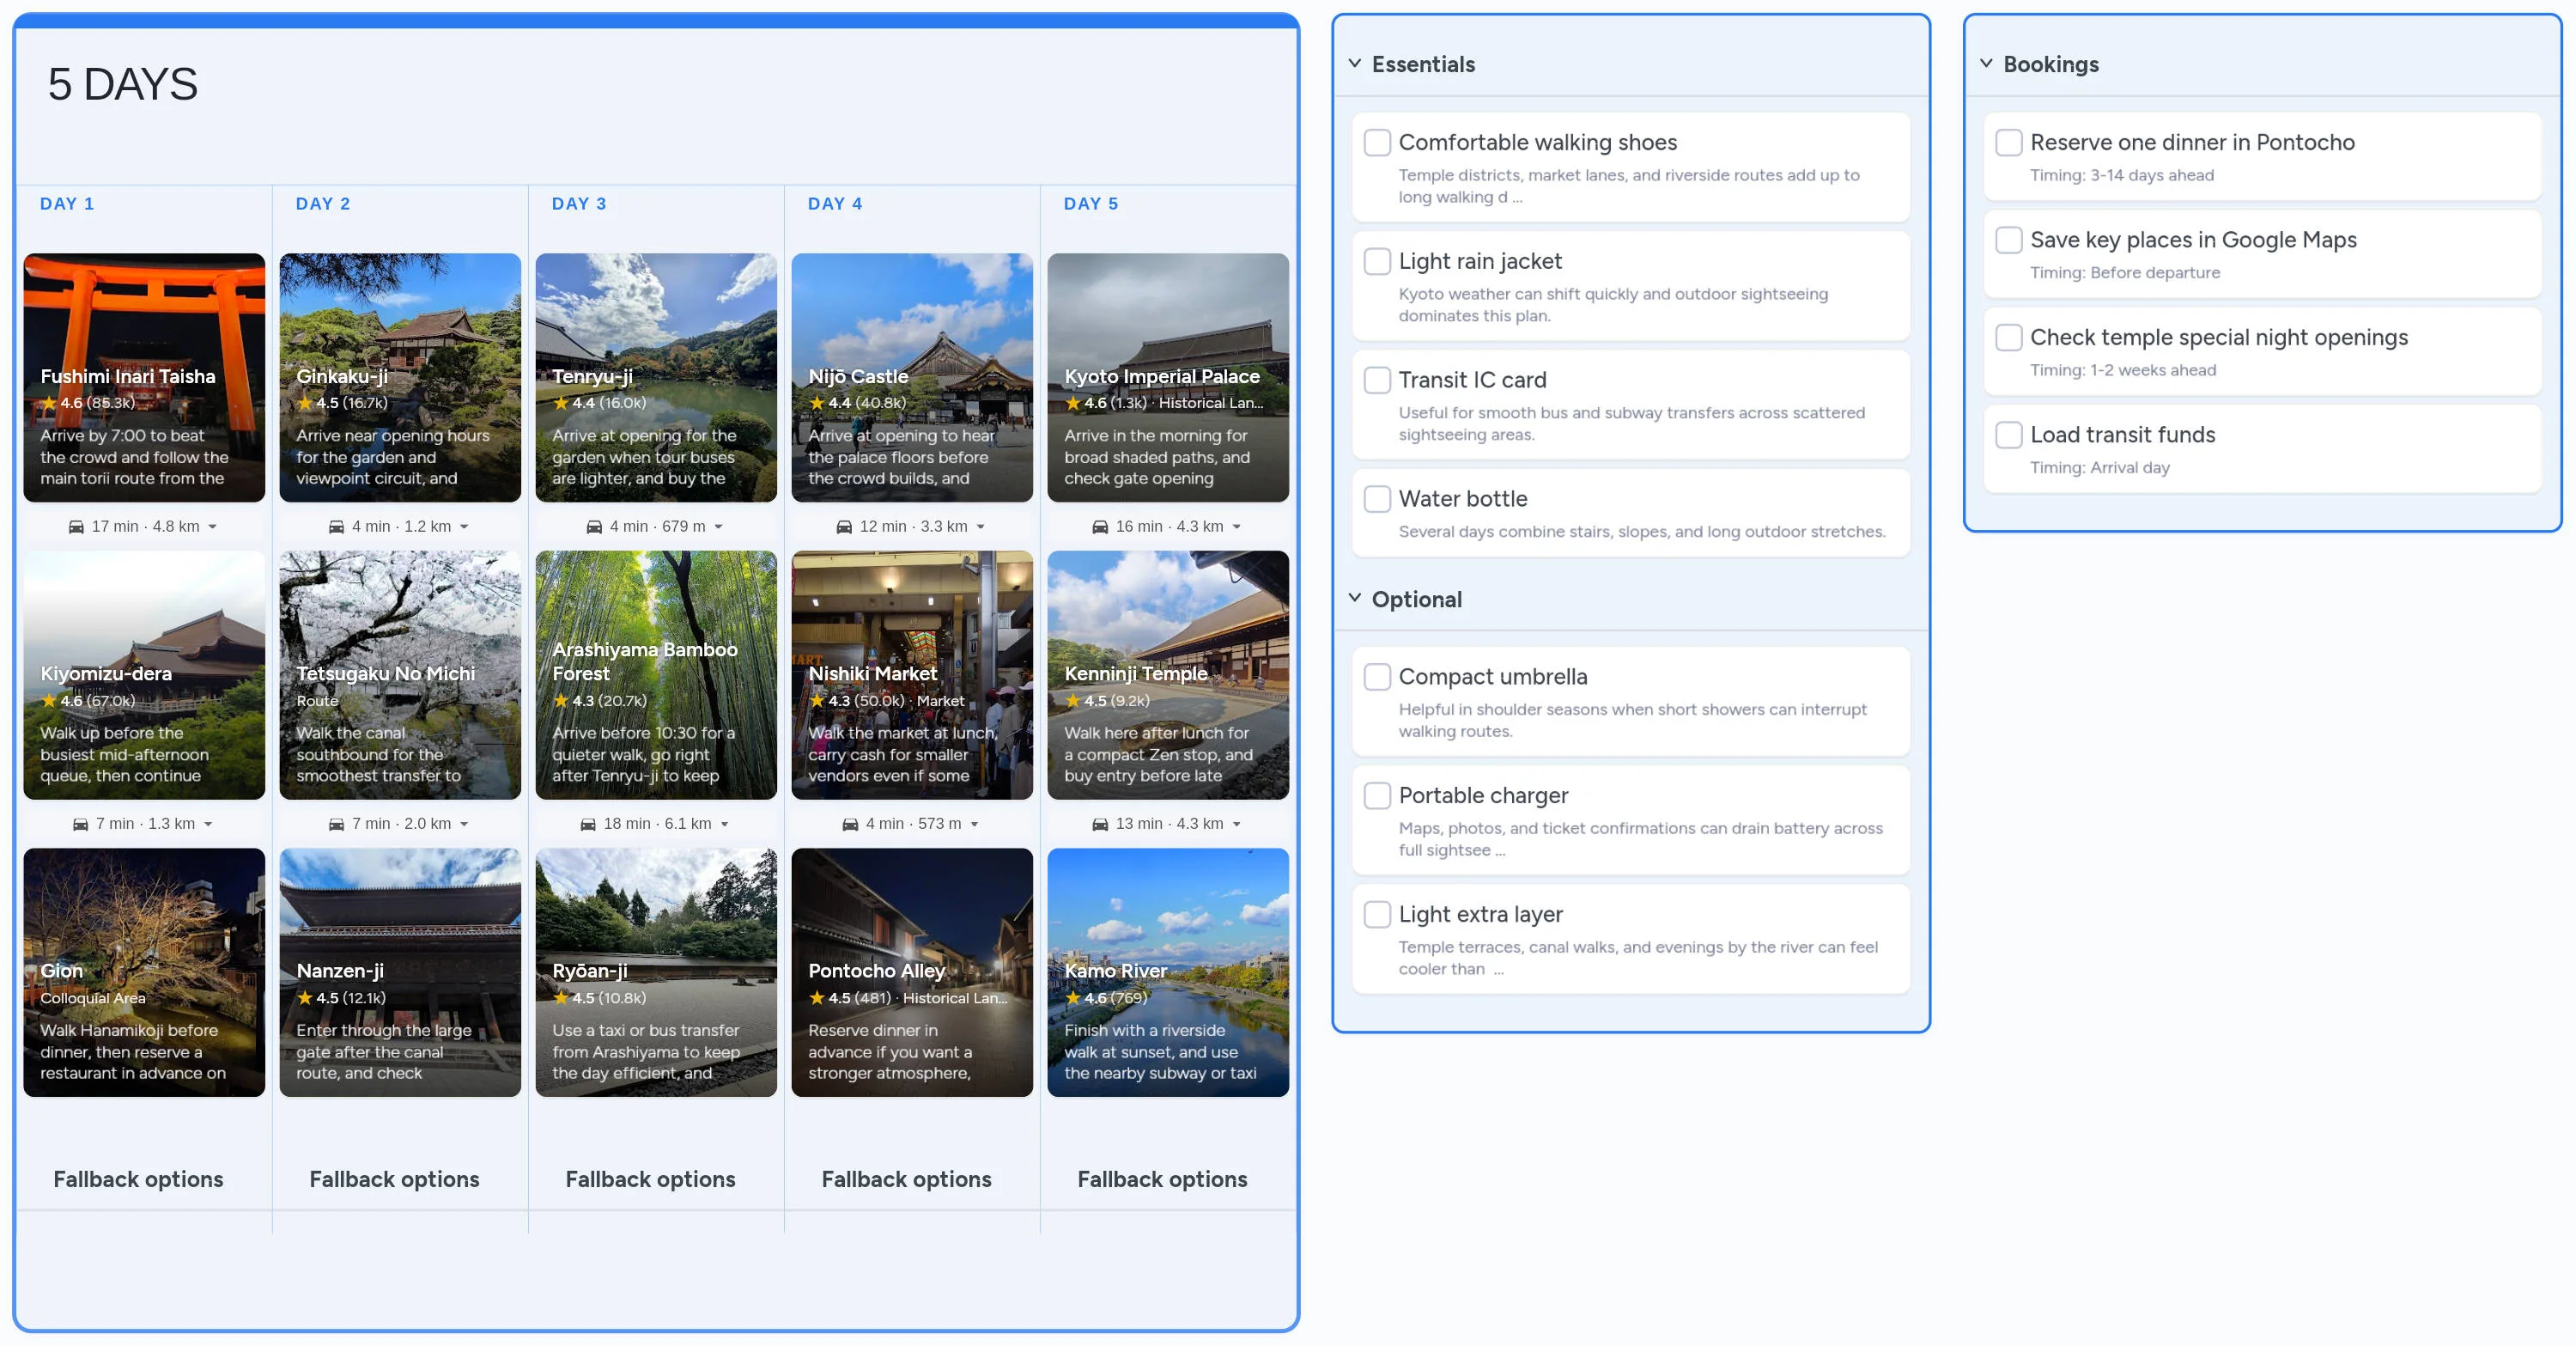
Task: Click car icon for 12 min 3.3 km
Action: tap(844, 527)
